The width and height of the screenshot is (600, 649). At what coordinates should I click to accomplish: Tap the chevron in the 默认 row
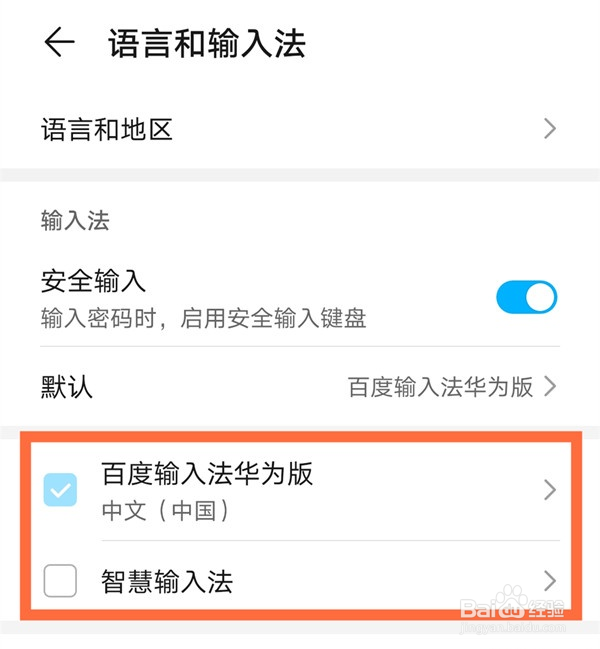550,387
